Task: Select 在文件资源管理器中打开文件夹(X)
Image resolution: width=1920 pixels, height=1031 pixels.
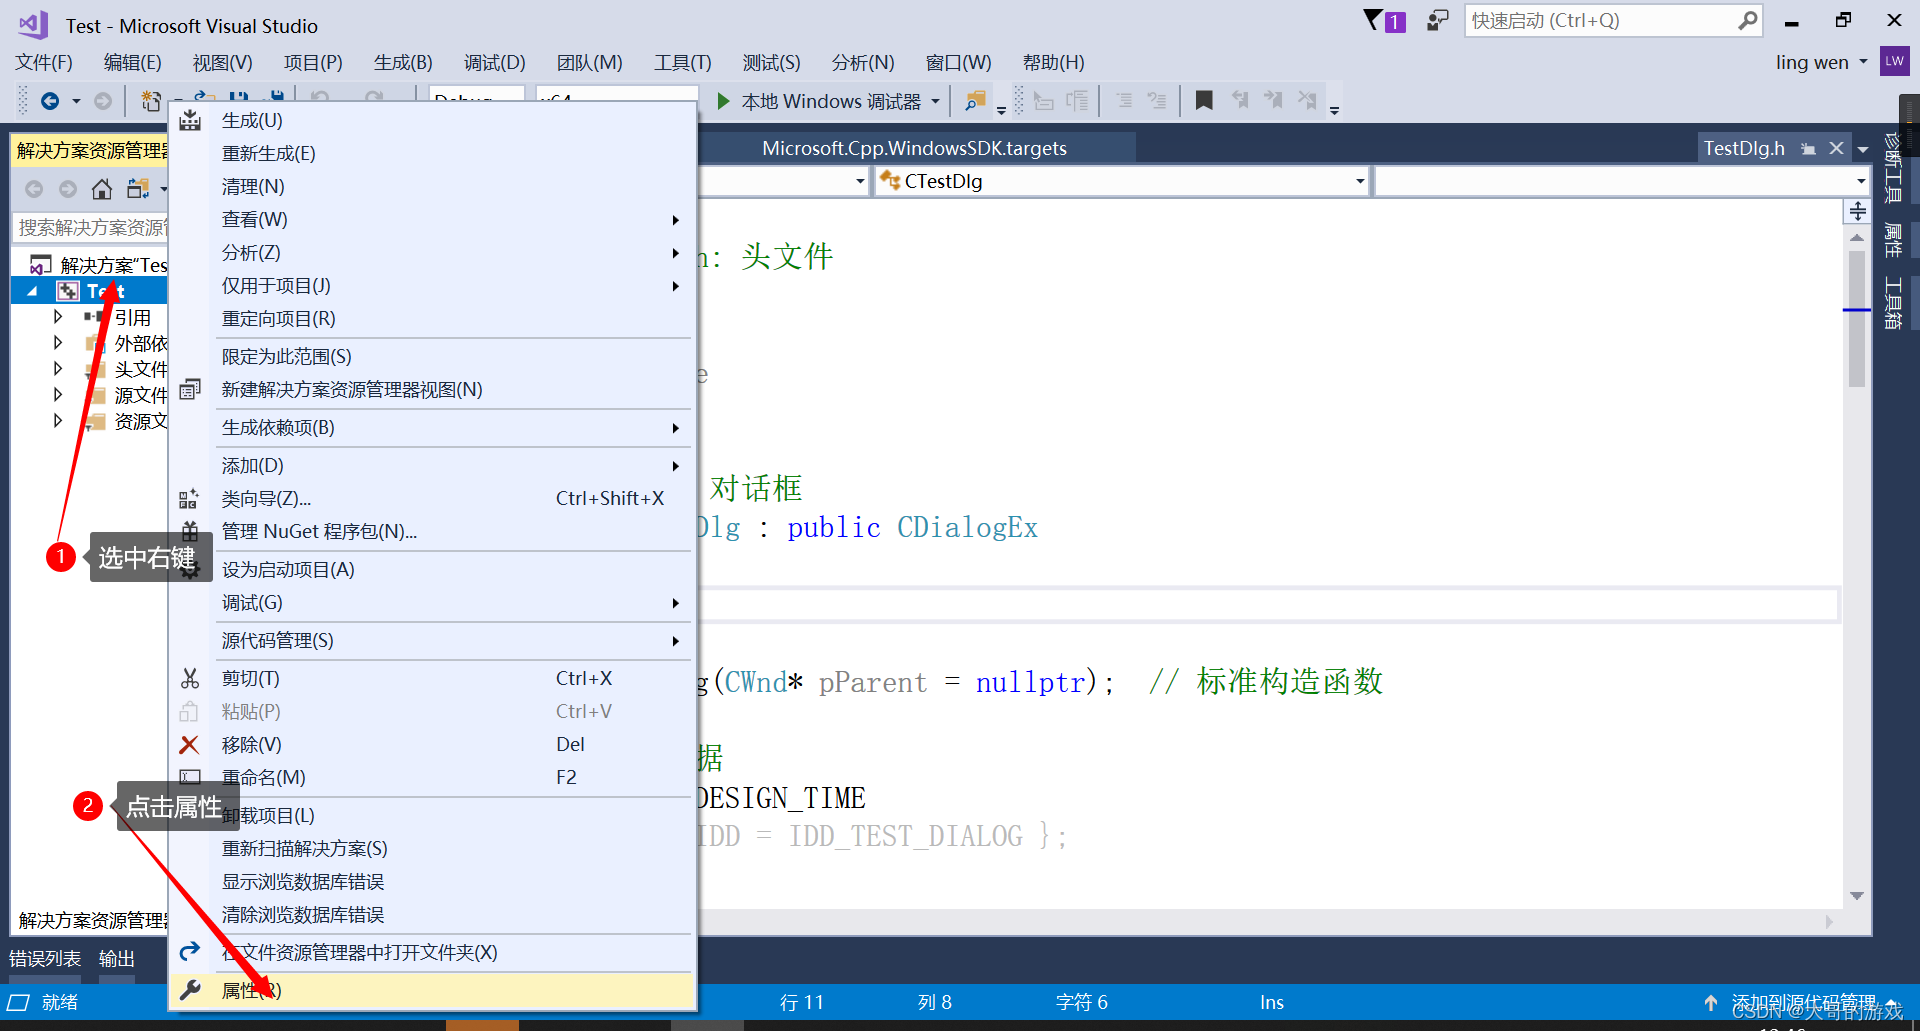Action: click(432, 953)
